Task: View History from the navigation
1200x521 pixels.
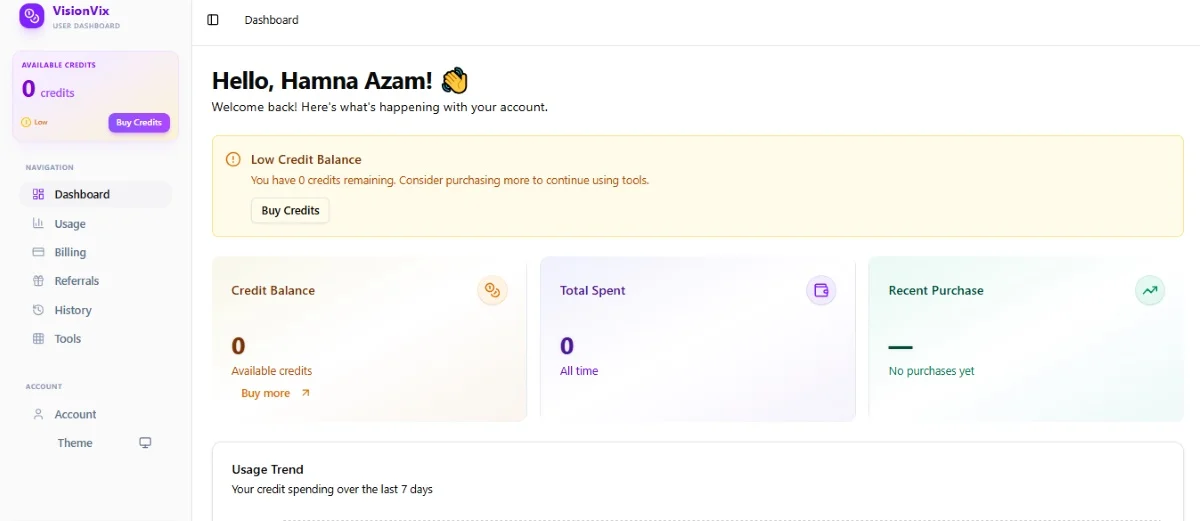Action: (x=73, y=310)
